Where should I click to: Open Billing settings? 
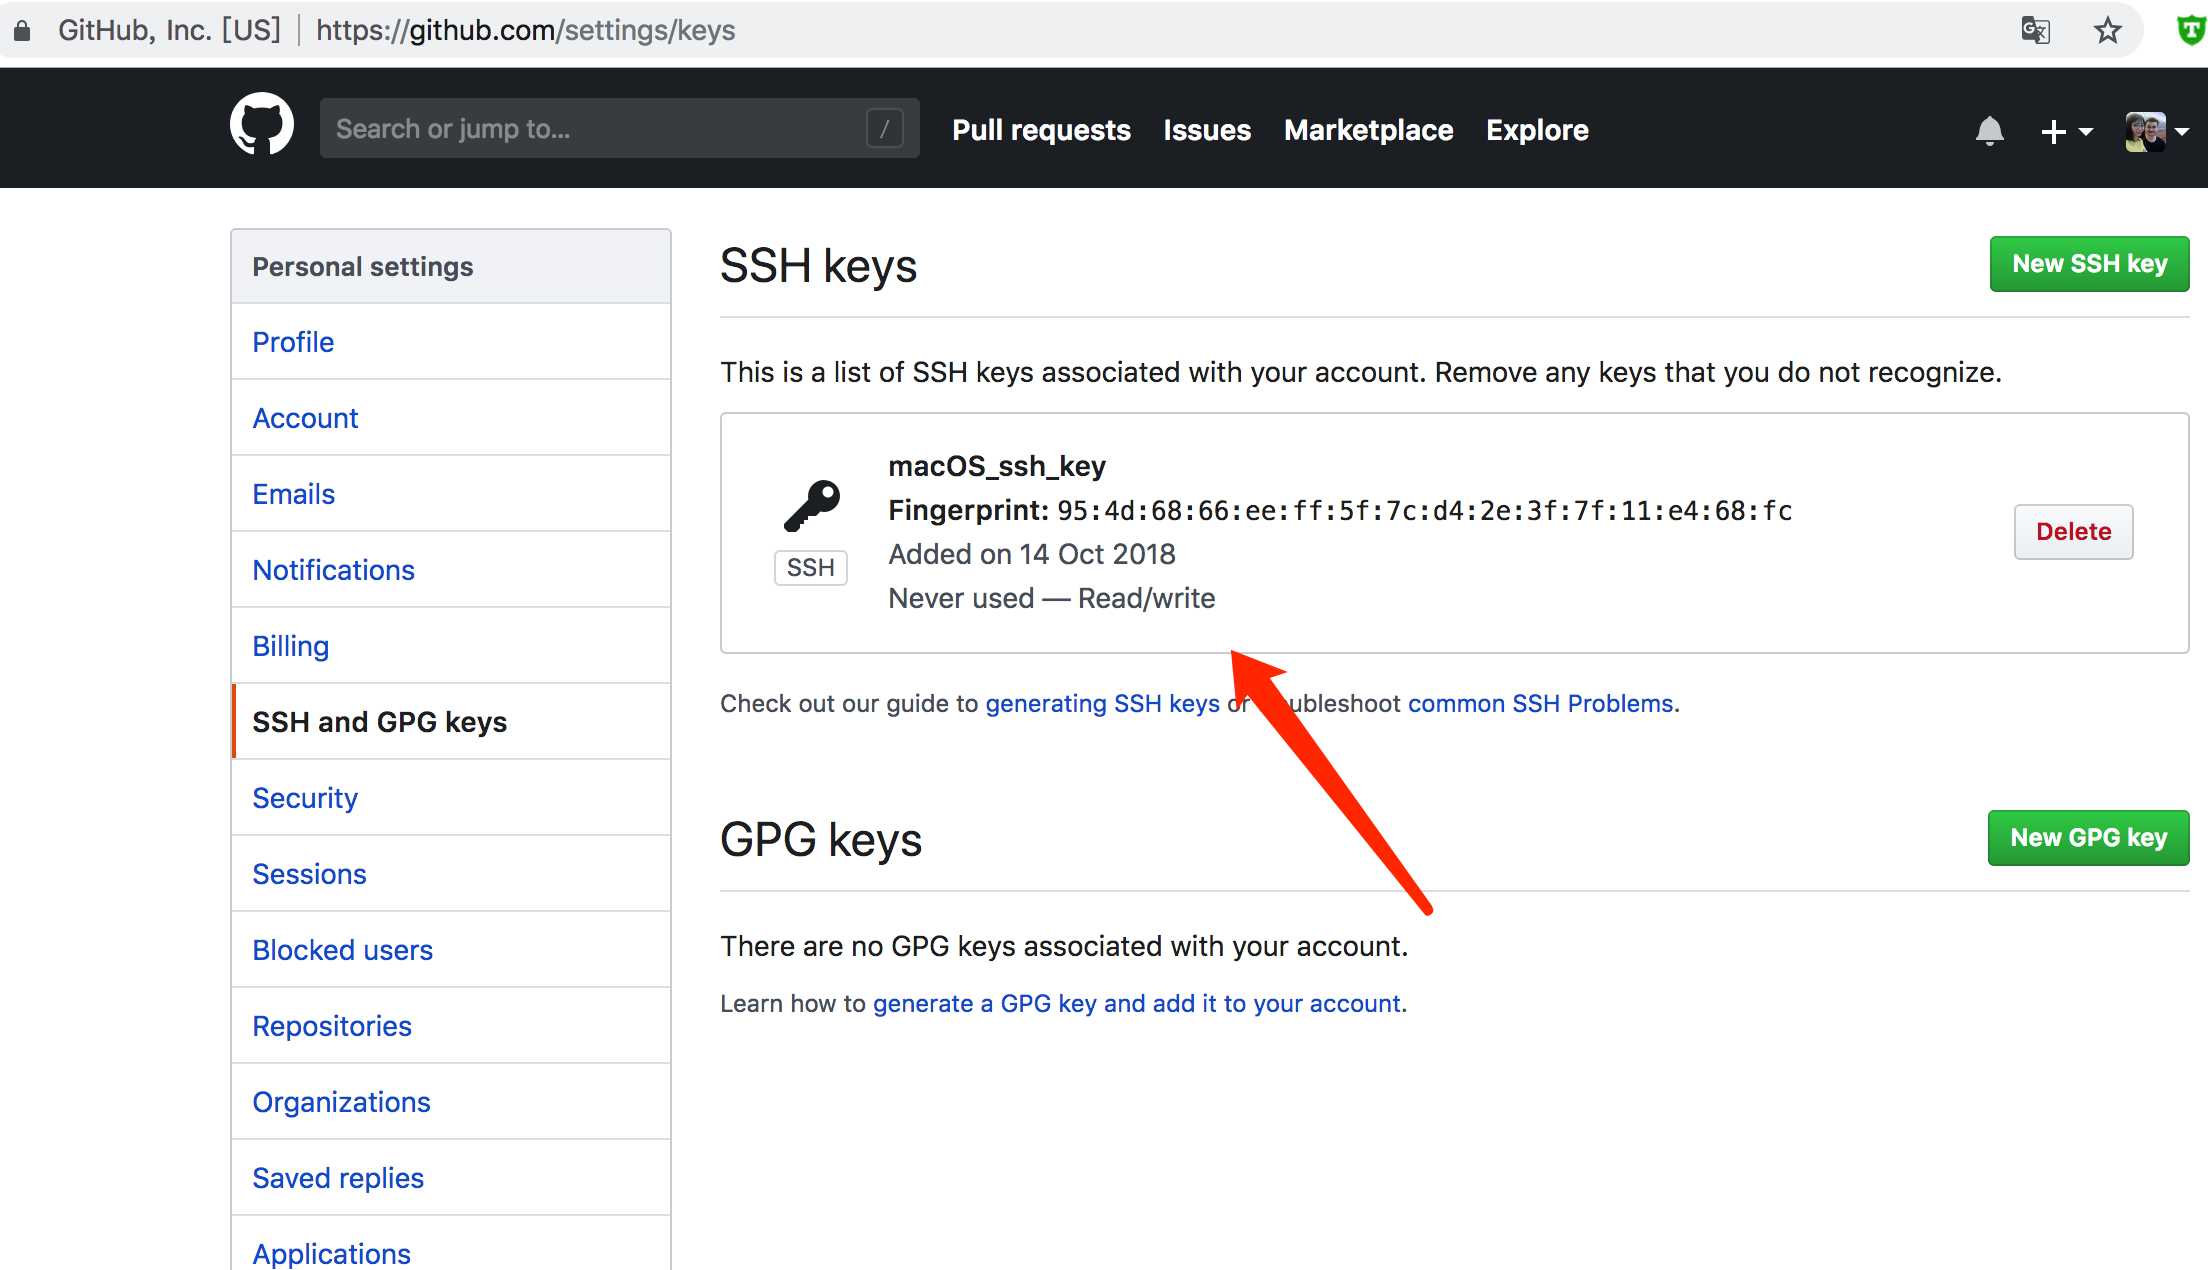point(451,646)
